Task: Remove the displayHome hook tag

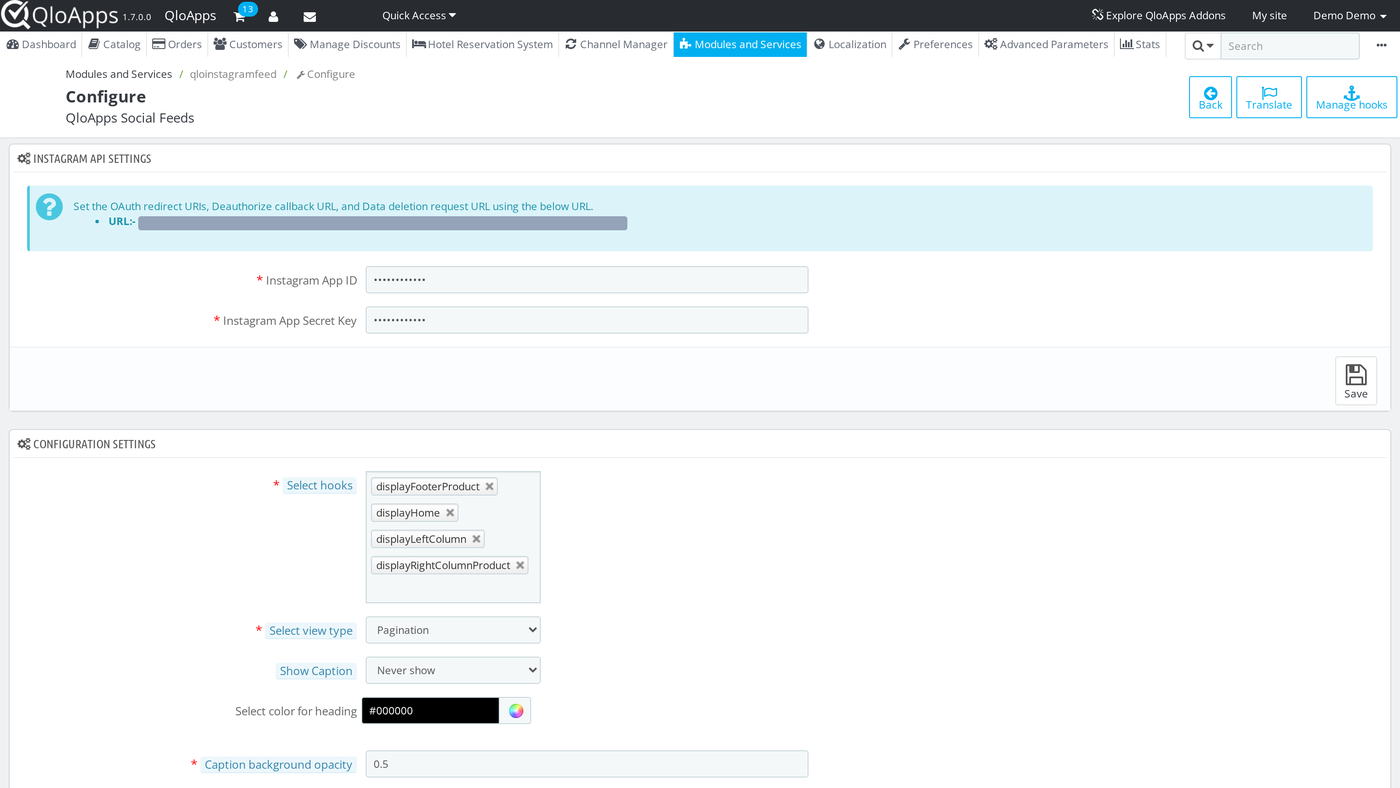Action: coord(450,513)
